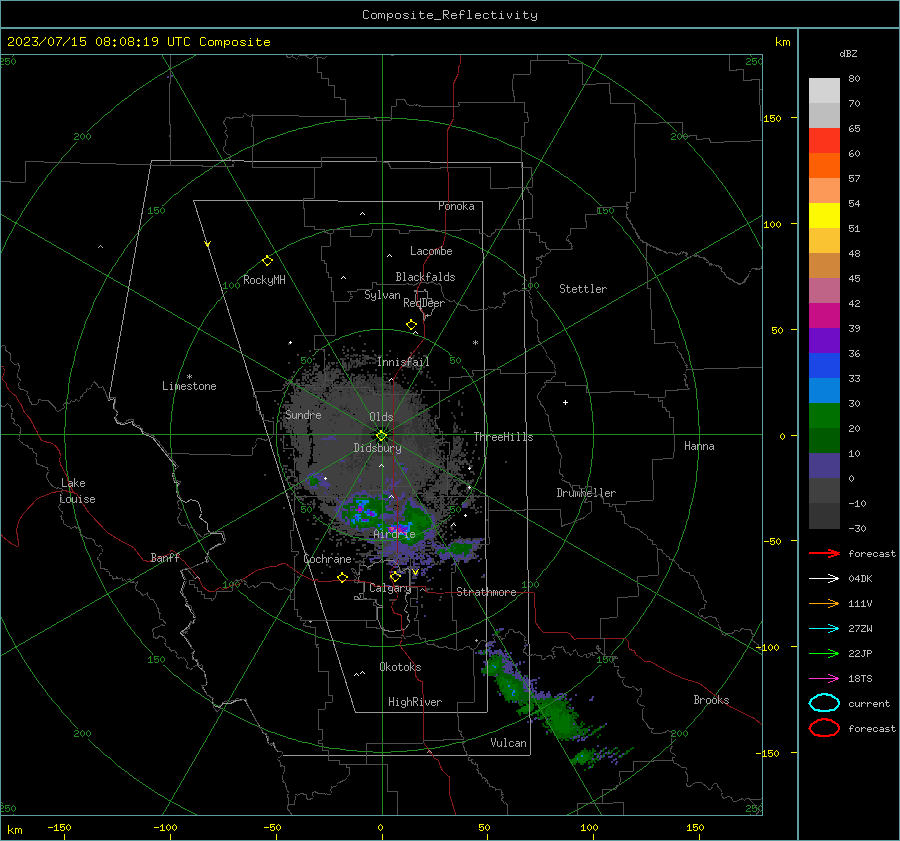Click the white 04DK arrow legend icon

[824, 579]
